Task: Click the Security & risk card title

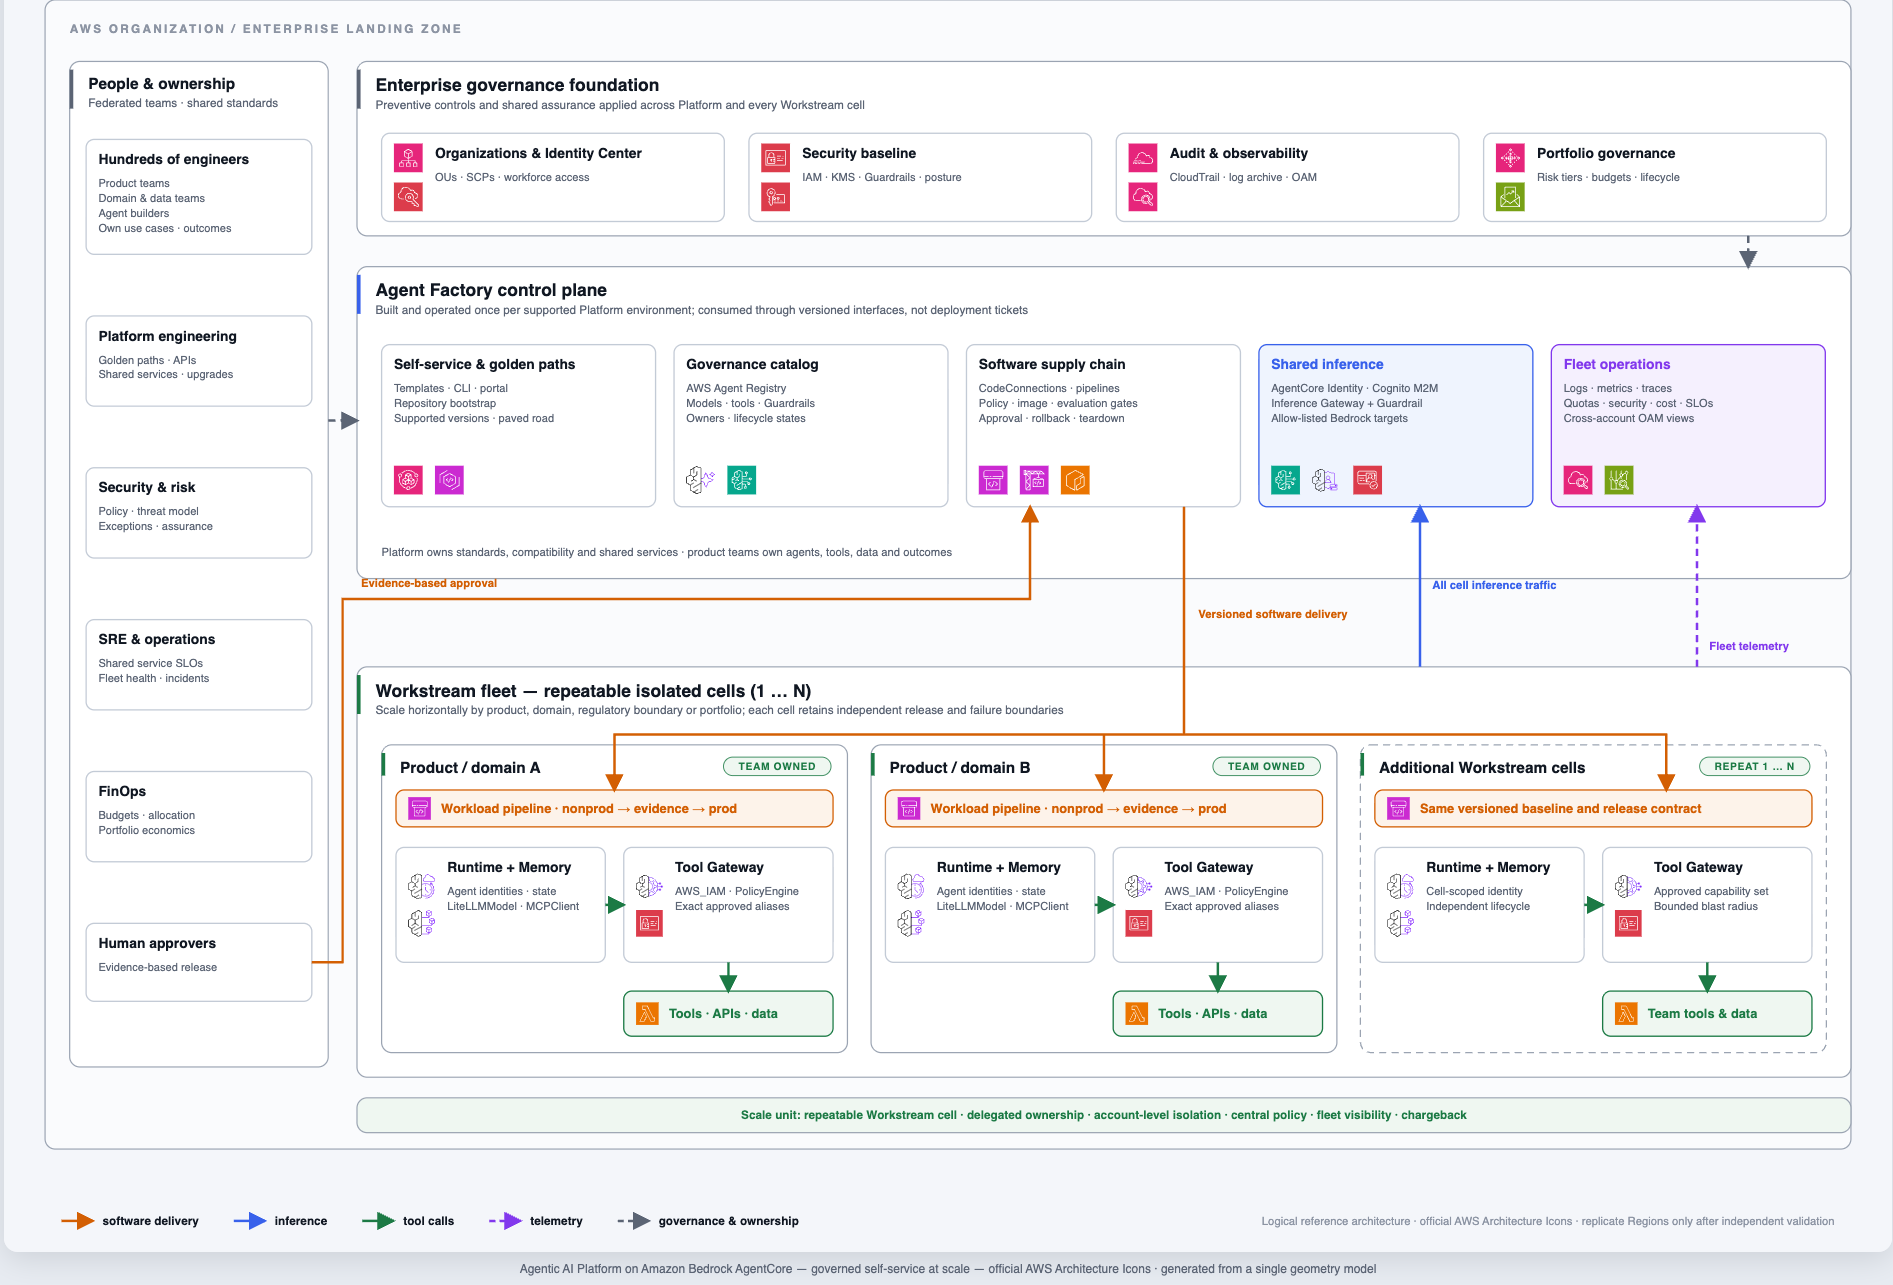Action: tap(147, 487)
